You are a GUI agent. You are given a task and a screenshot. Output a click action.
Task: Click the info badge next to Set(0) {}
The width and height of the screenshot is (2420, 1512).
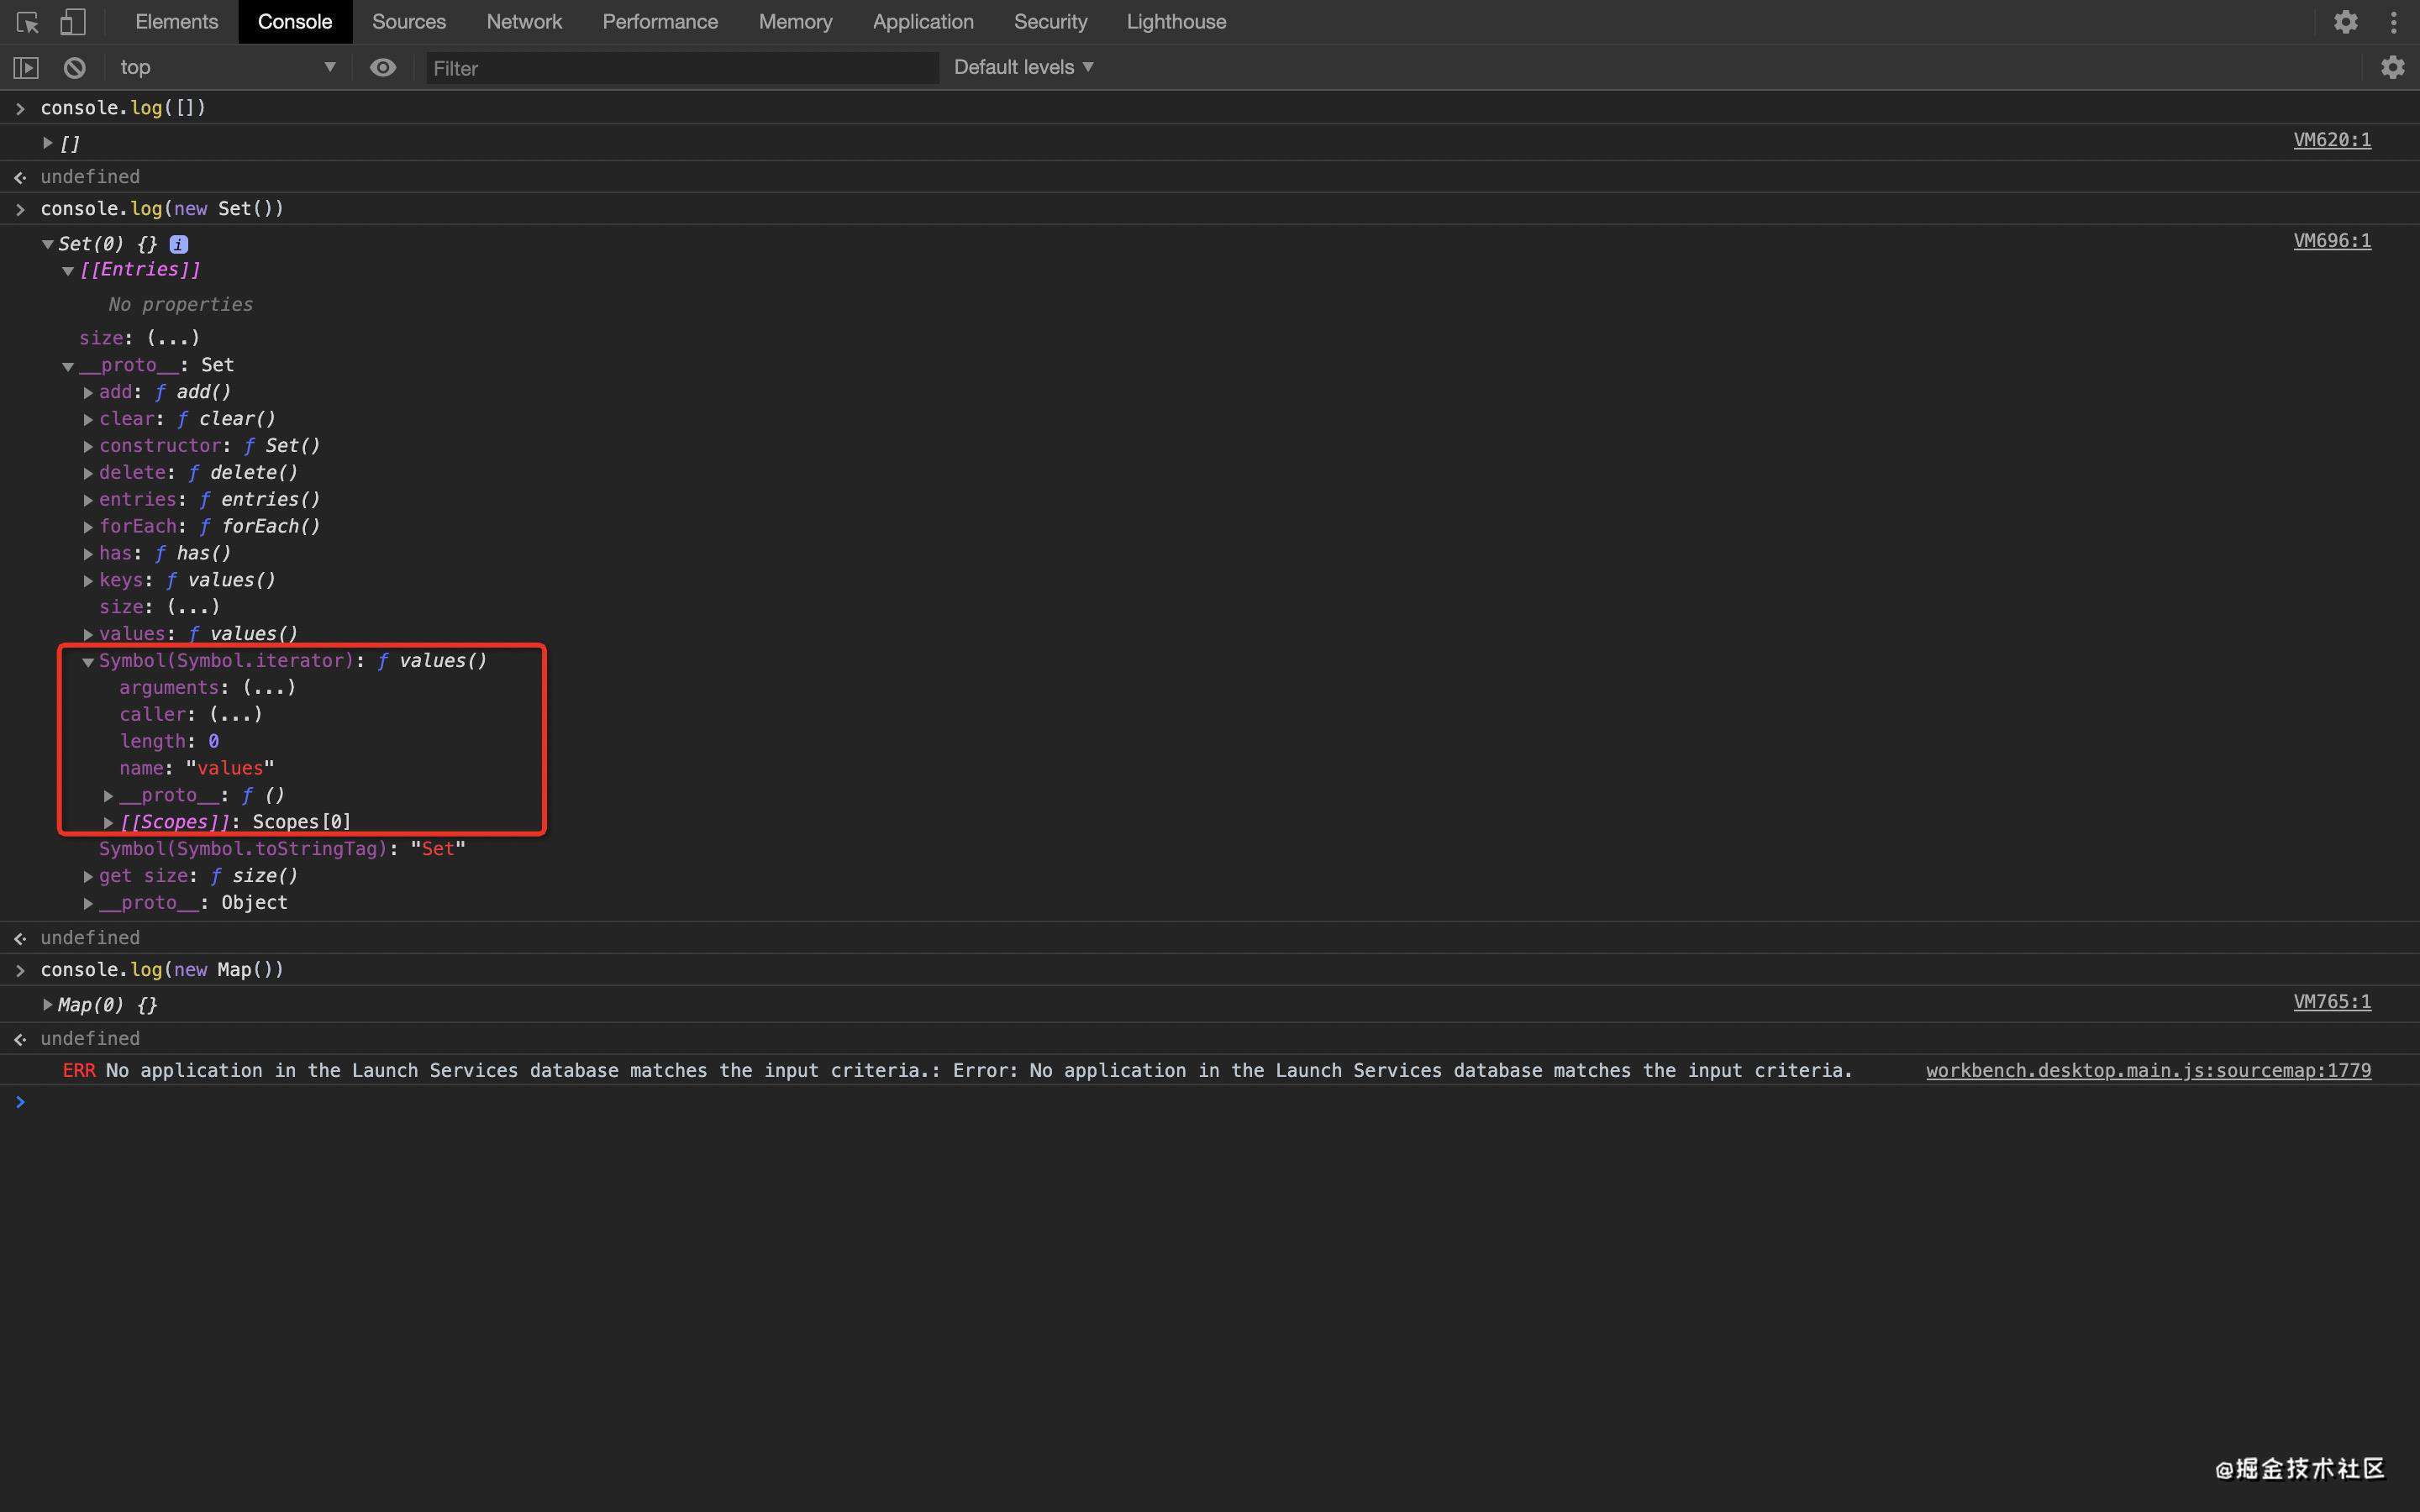[x=179, y=244]
